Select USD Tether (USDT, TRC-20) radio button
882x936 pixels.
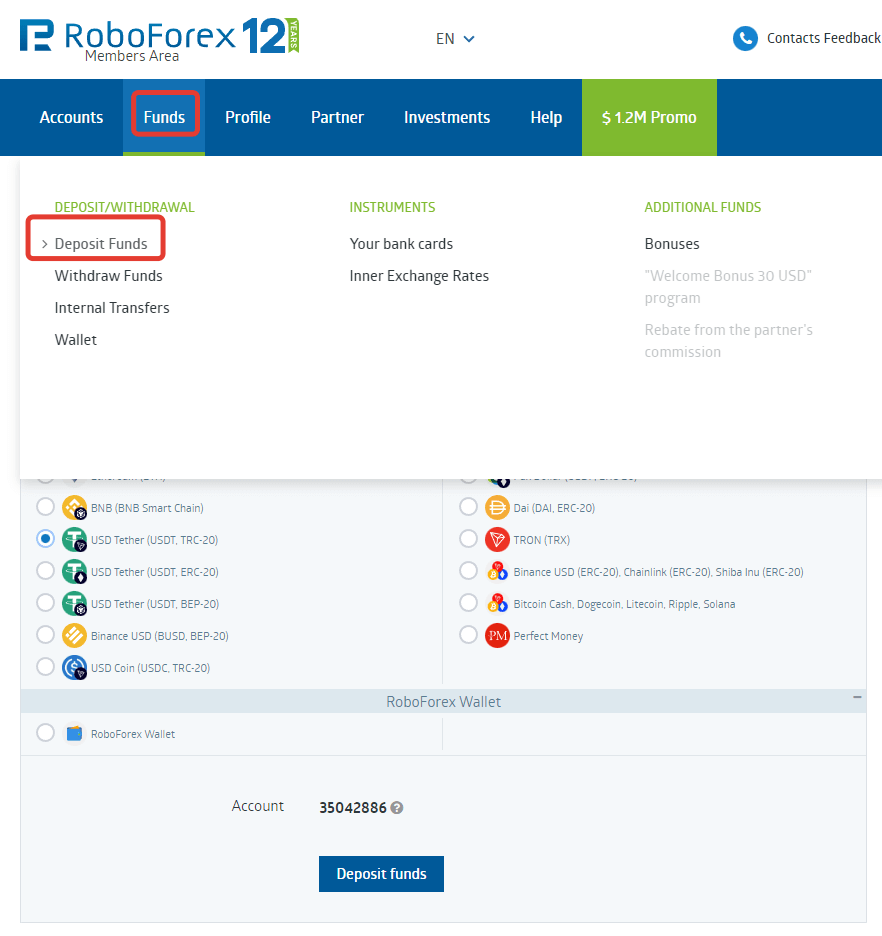[x=45, y=538]
